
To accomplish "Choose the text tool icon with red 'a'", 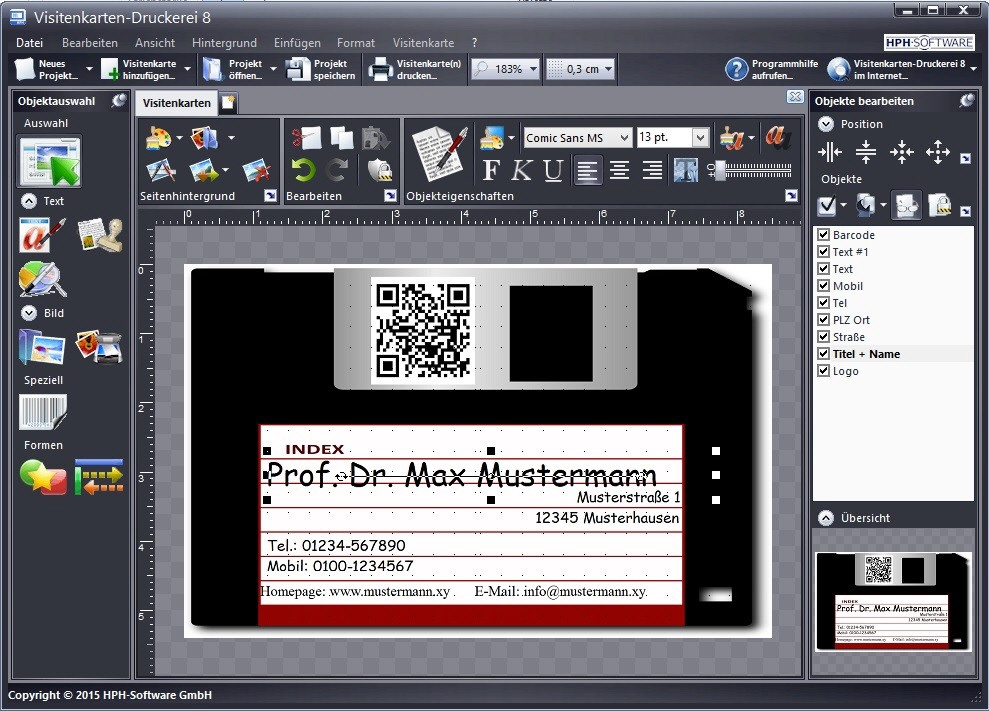I will (42, 235).
